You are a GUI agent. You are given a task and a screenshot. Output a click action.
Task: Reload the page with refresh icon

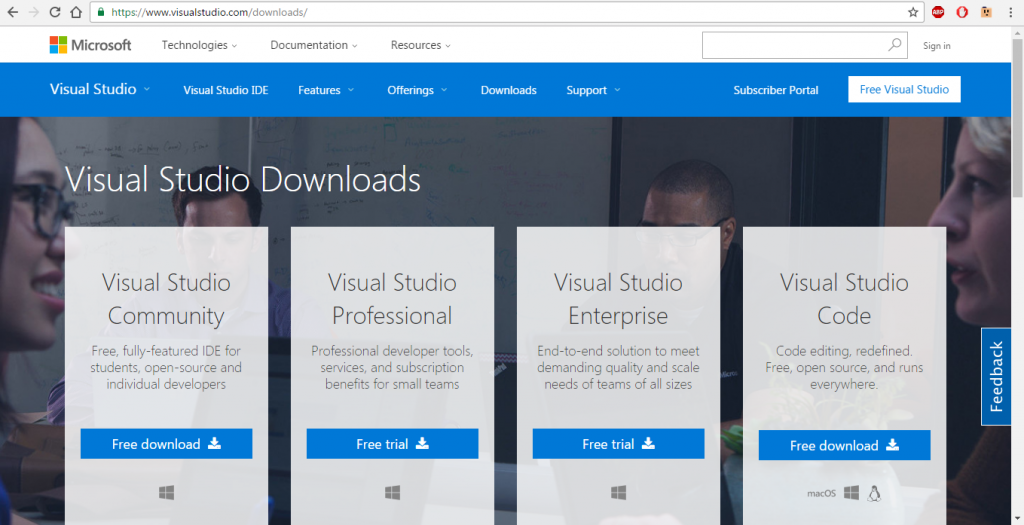click(55, 12)
